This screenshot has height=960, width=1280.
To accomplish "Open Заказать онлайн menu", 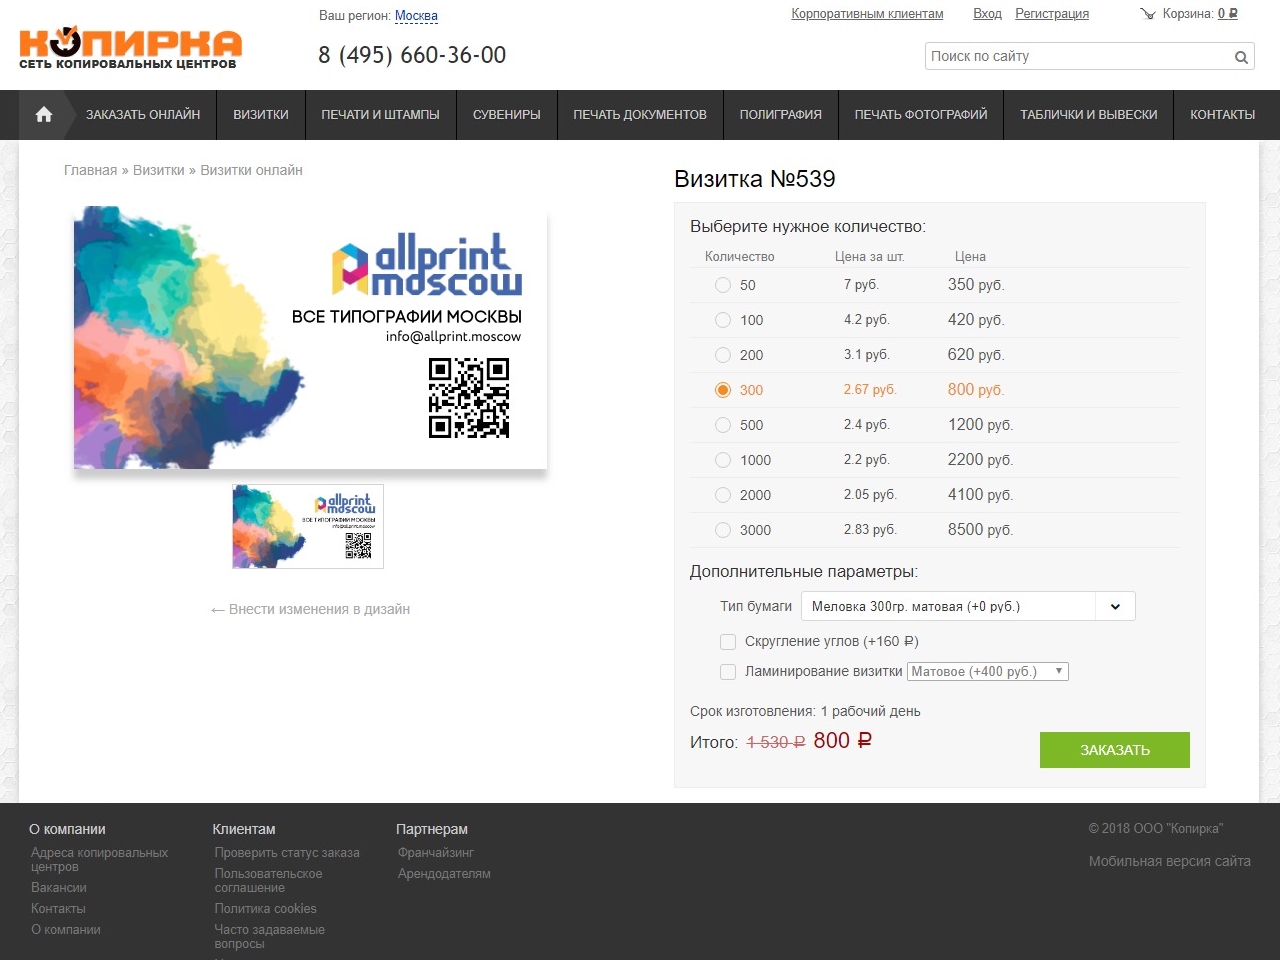I will [143, 115].
